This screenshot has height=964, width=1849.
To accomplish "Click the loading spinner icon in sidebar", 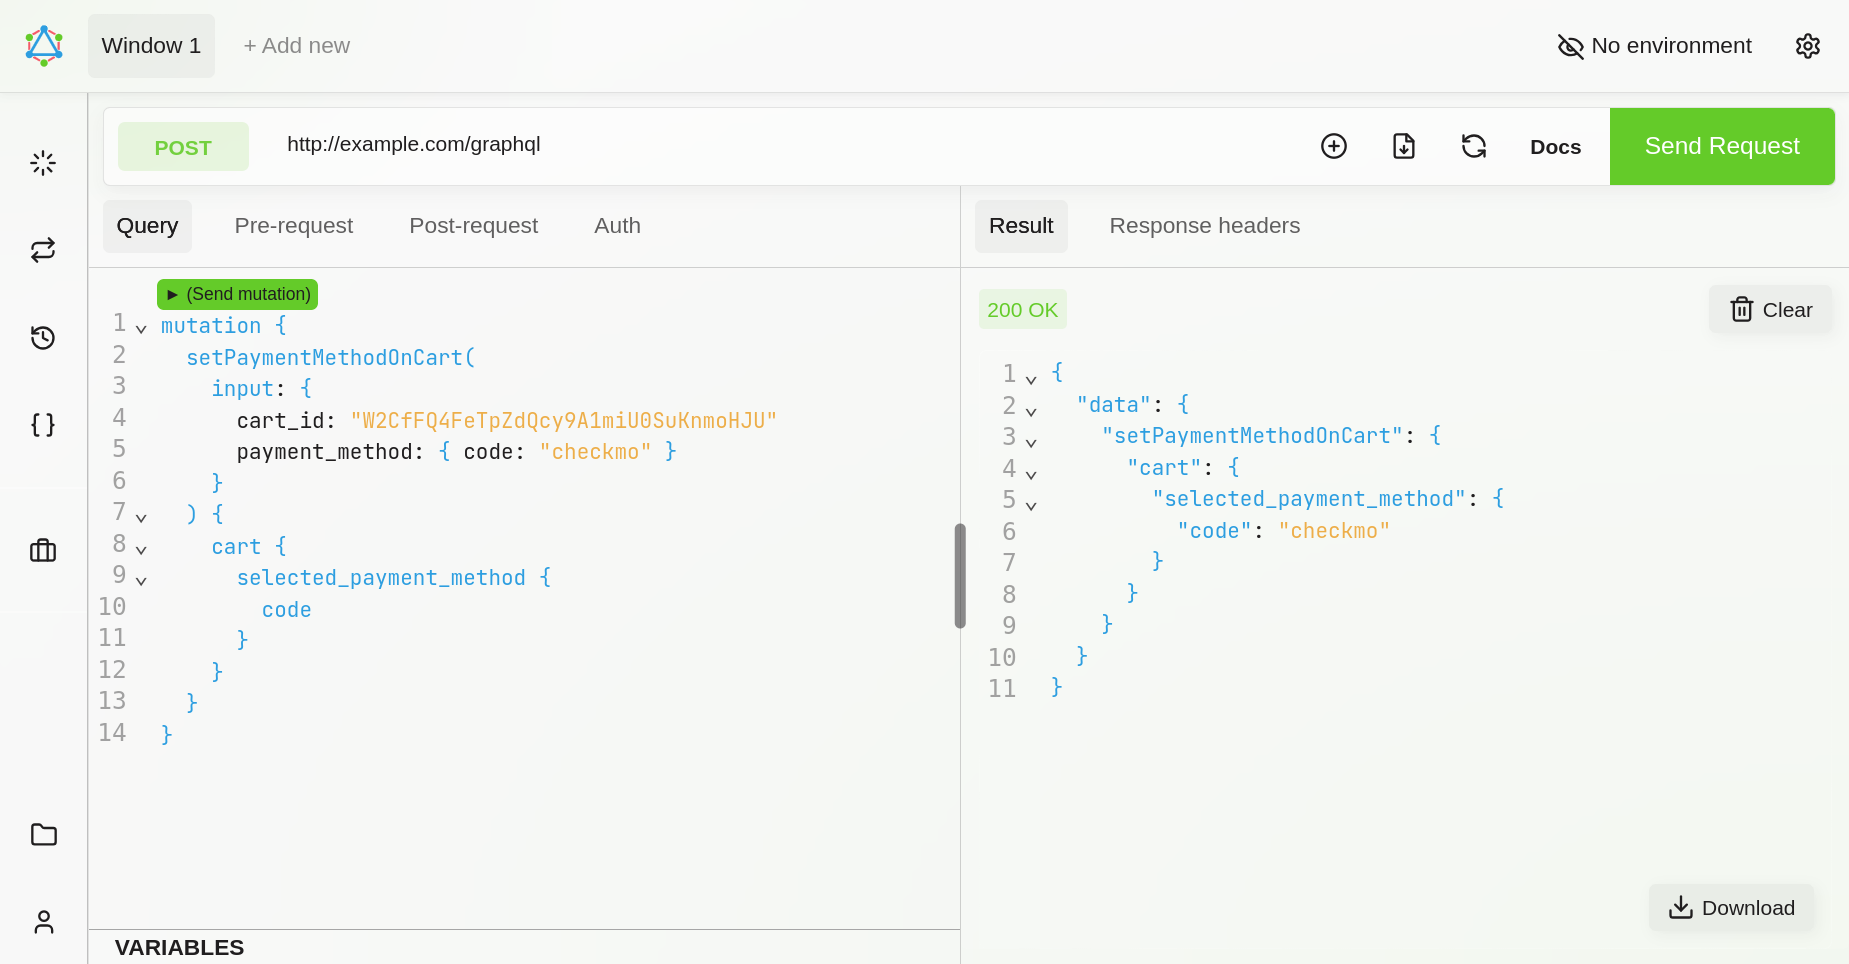I will (x=43, y=163).
